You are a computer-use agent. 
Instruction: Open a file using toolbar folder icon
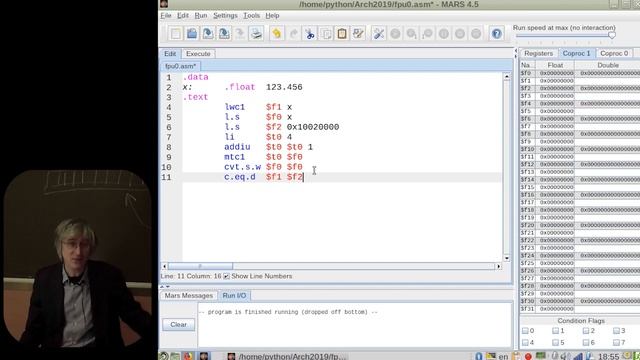coord(192,33)
